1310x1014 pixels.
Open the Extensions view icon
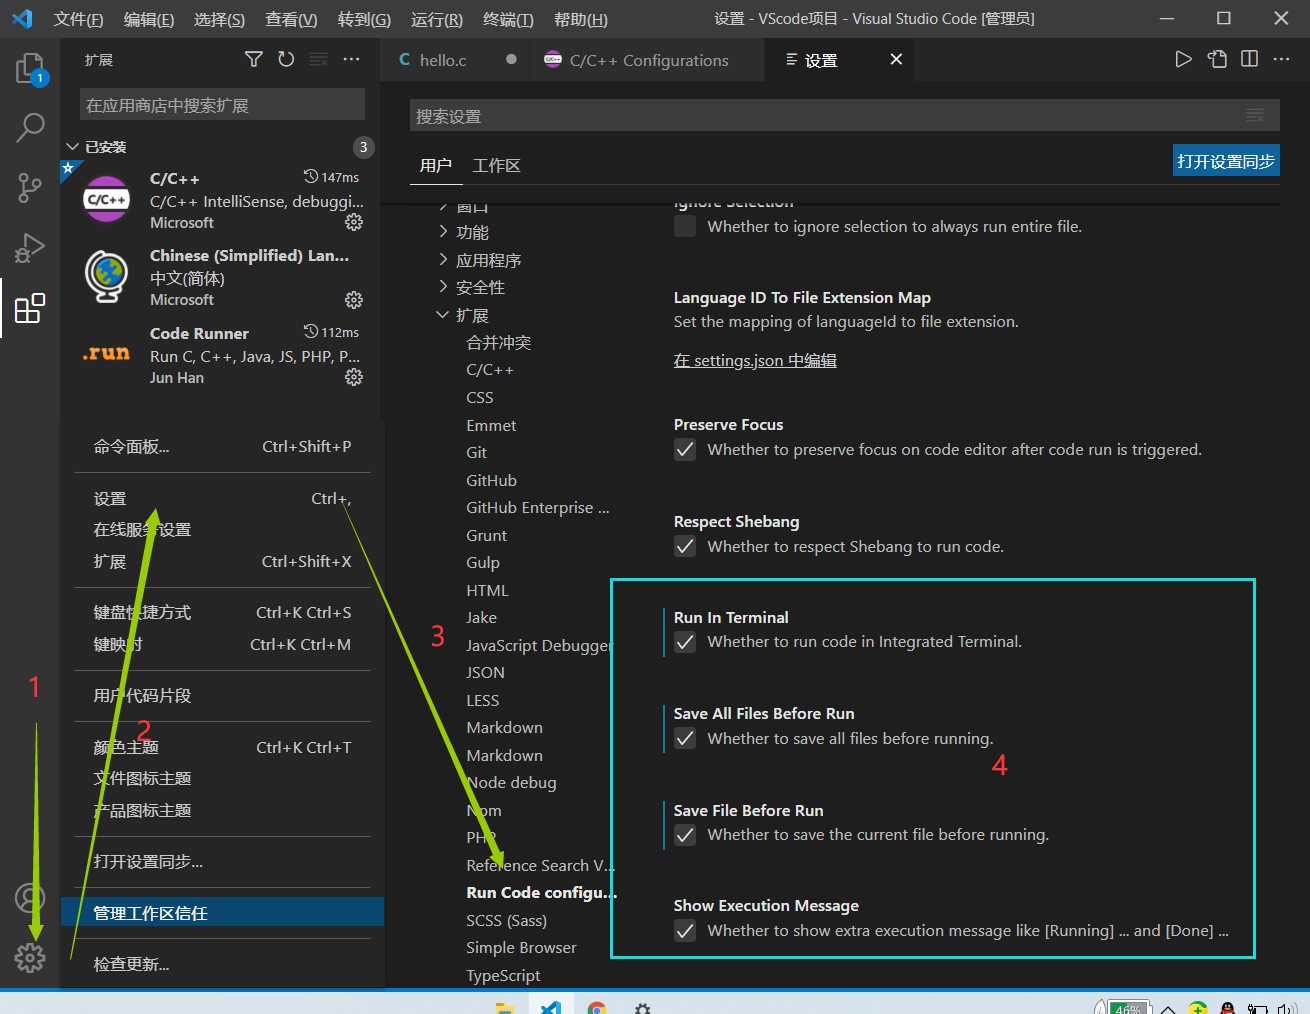pos(30,308)
